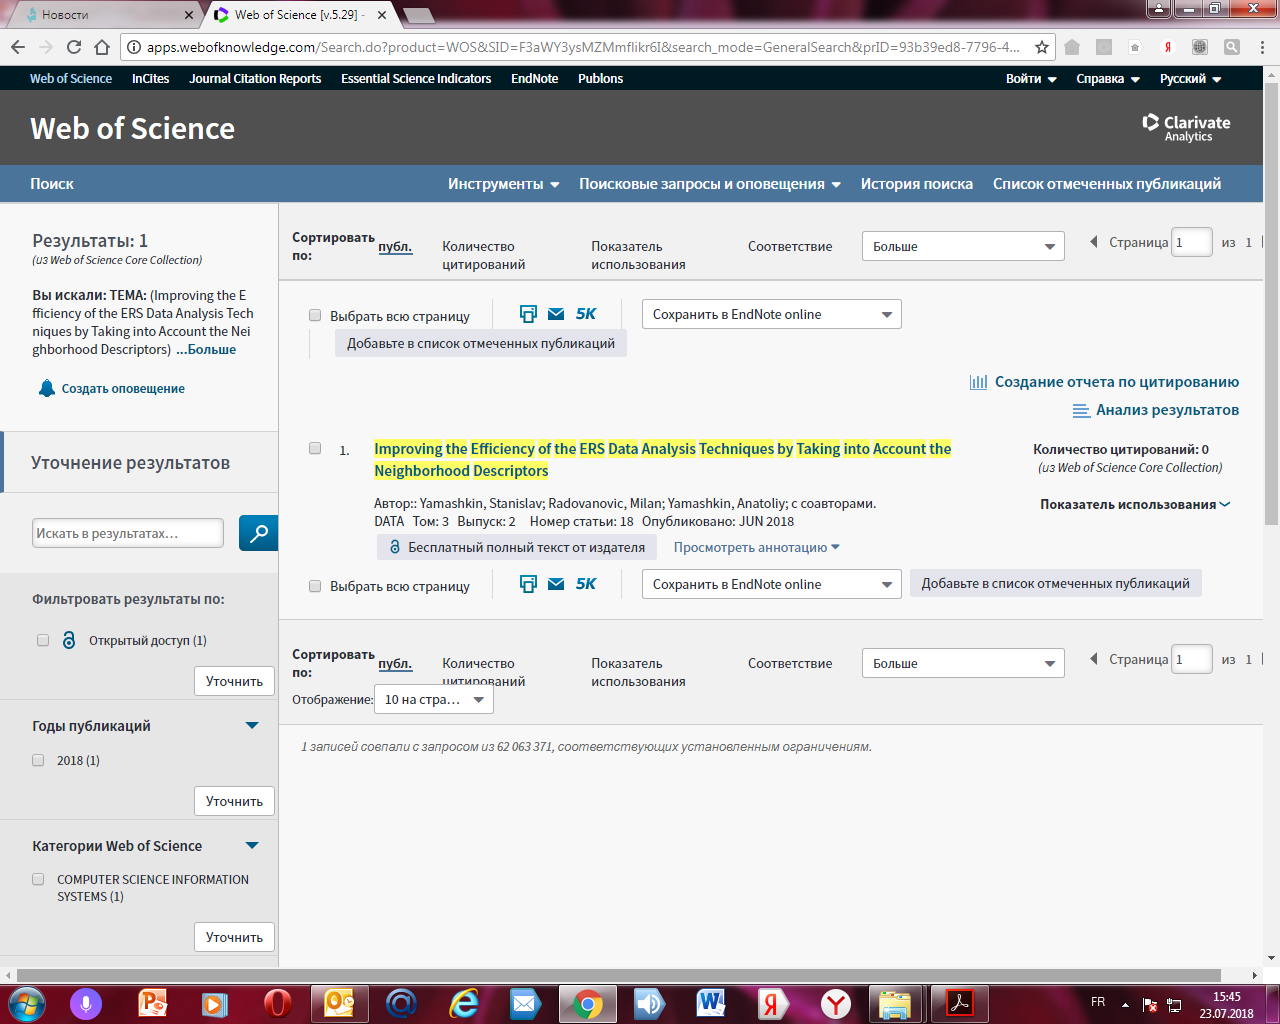1280x1024 pixels.
Task: Click the browser page reload icon
Action: [74, 47]
